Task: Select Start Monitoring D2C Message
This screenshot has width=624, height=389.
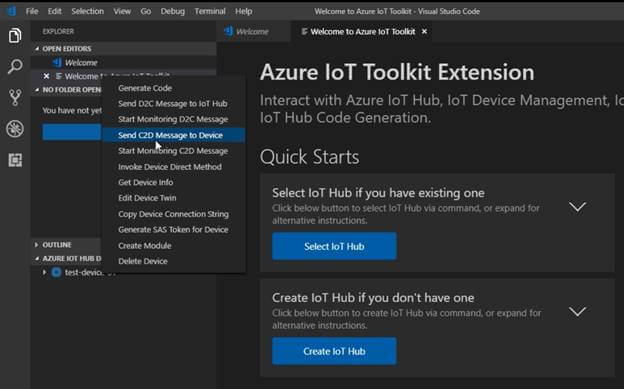Action: [x=174, y=119]
